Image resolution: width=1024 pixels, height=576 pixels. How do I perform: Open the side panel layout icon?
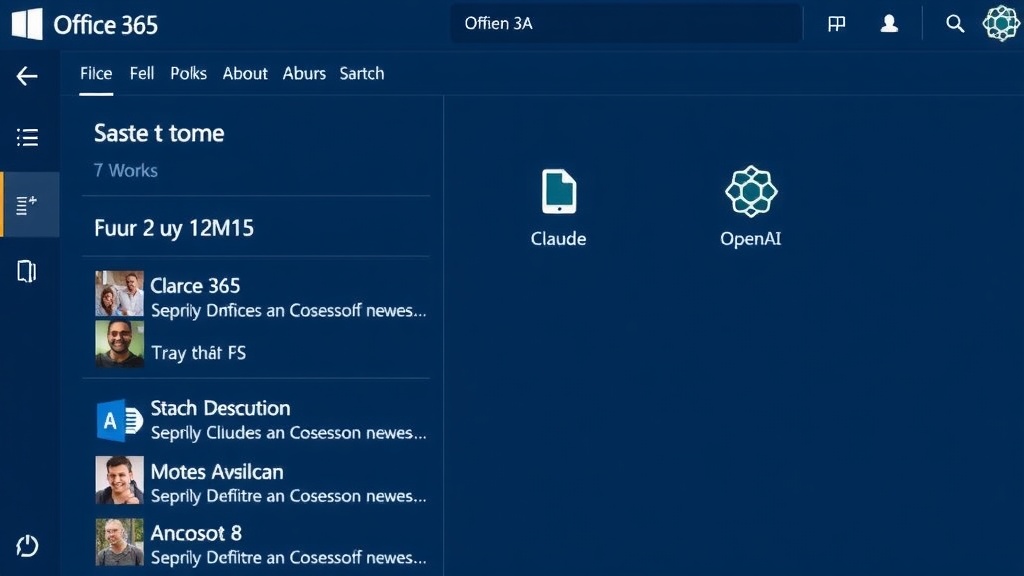28,271
